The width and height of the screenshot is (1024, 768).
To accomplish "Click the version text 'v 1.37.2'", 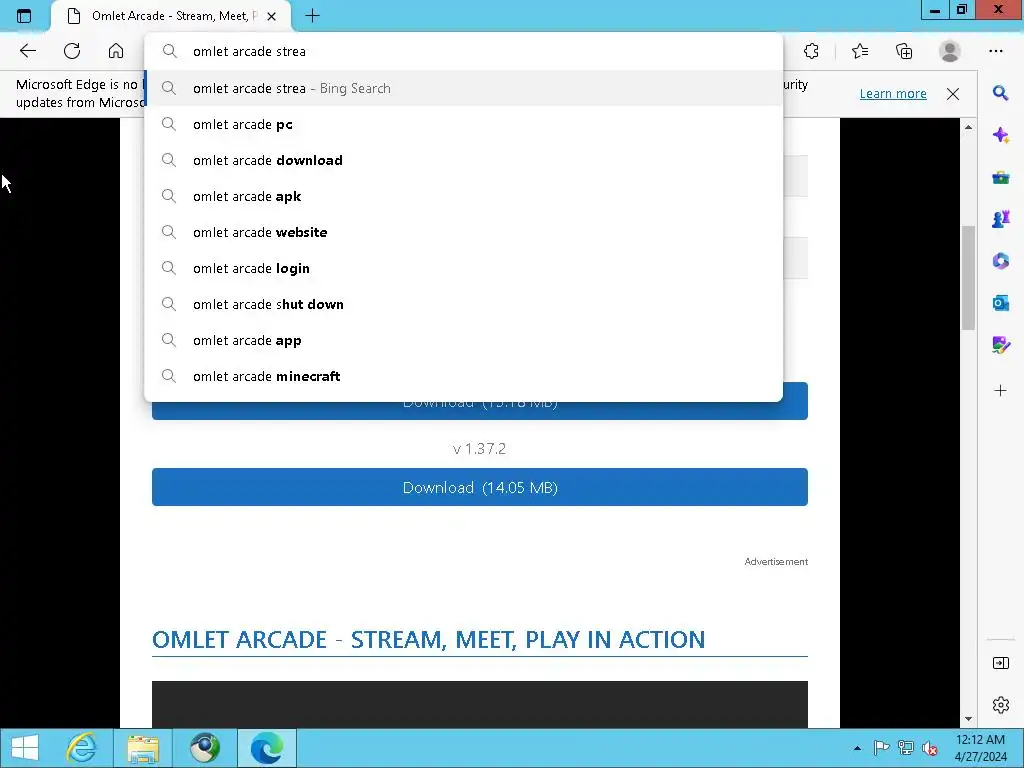I will [x=479, y=449].
